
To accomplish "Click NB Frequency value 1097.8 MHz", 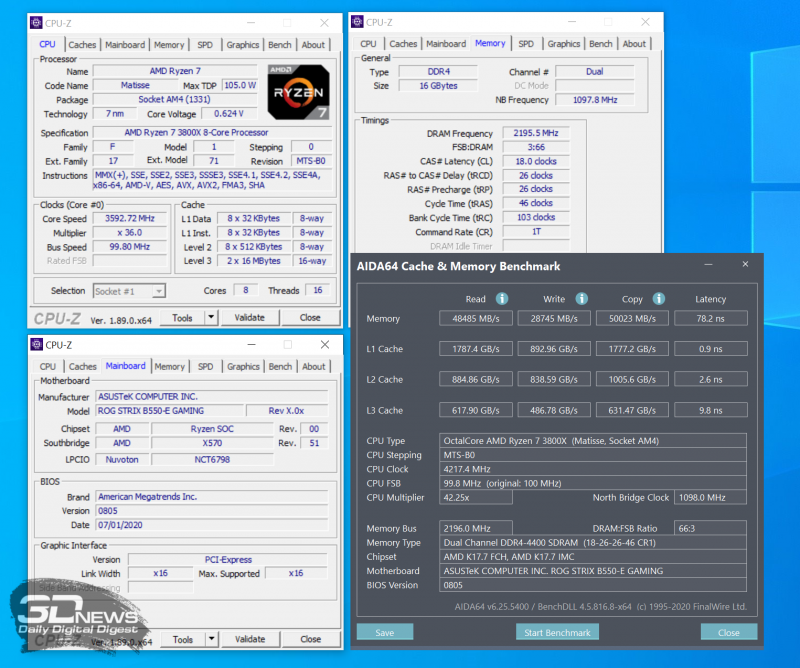I will pos(595,100).
